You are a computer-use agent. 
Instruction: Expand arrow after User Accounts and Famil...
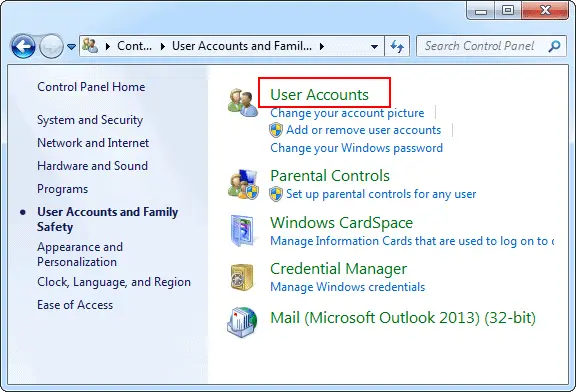pyautogui.click(x=322, y=46)
